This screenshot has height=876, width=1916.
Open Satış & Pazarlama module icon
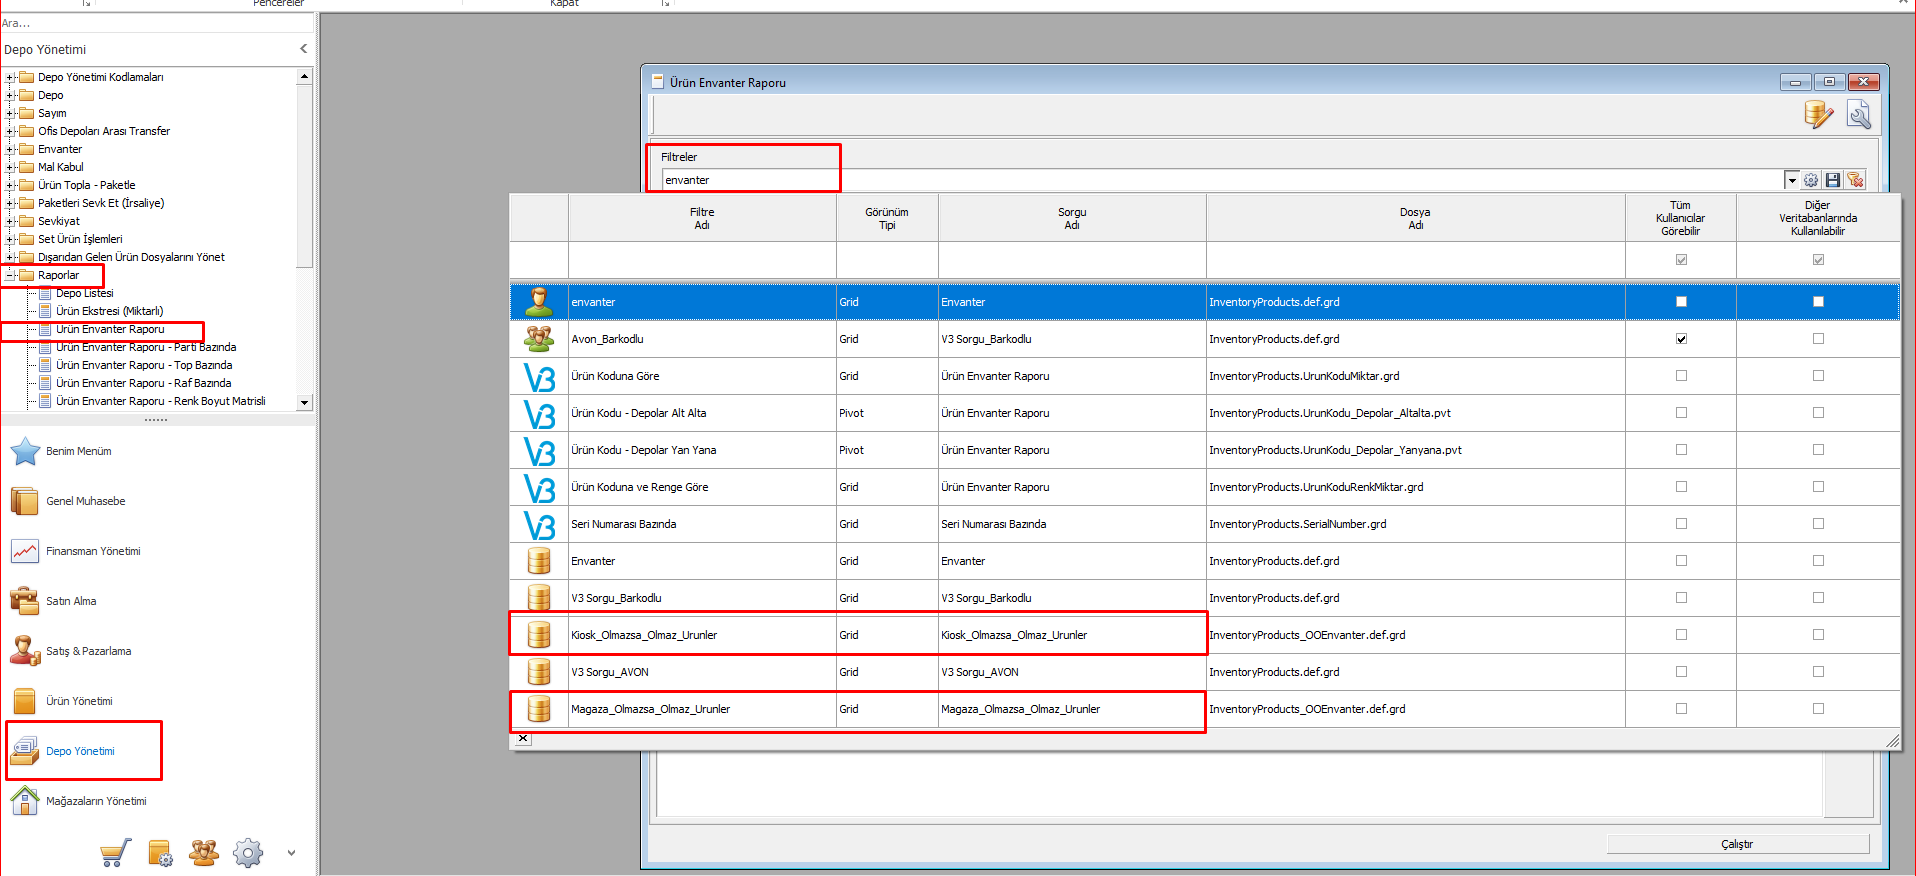[x=25, y=651]
